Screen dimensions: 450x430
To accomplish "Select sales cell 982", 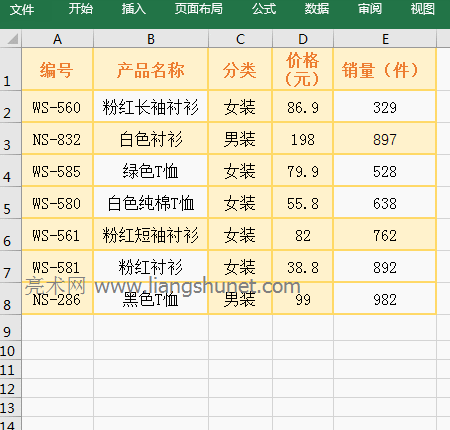I will click(385, 299).
